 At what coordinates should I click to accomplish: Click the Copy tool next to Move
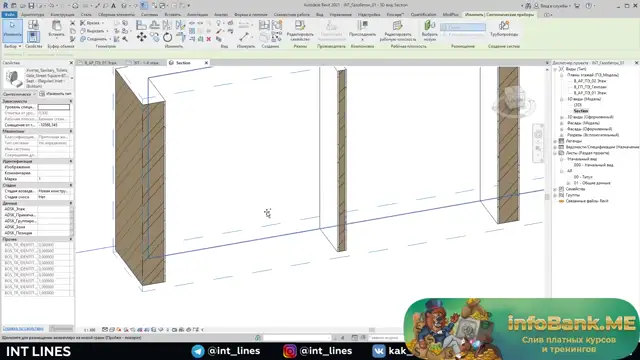tap(154, 38)
